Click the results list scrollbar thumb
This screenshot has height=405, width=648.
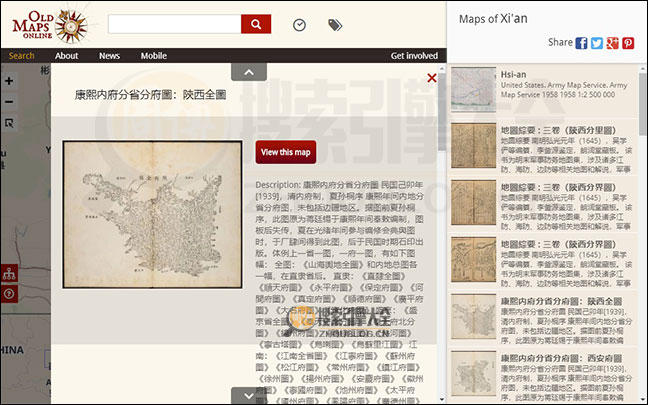pyautogui.click(x=643, y=104)
